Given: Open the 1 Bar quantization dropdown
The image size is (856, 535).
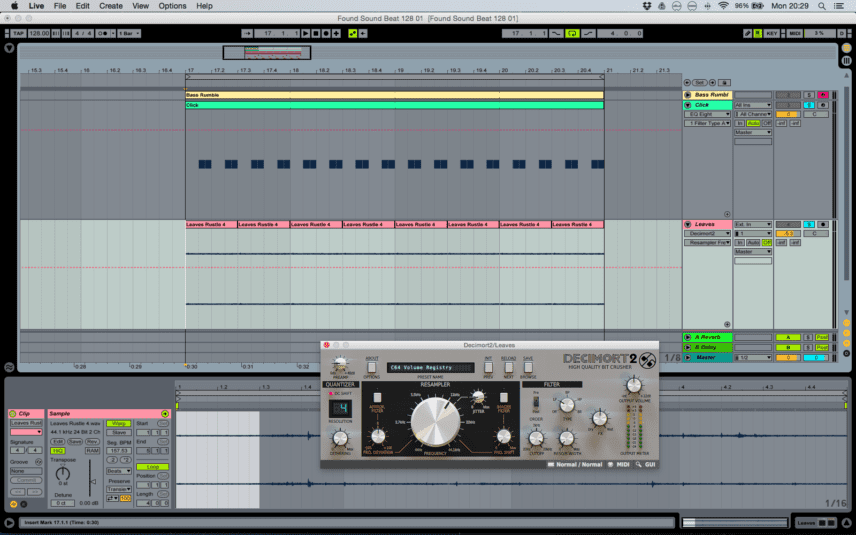Looking at the screenshot, I should pyautogui.click(x=129, y=33).
